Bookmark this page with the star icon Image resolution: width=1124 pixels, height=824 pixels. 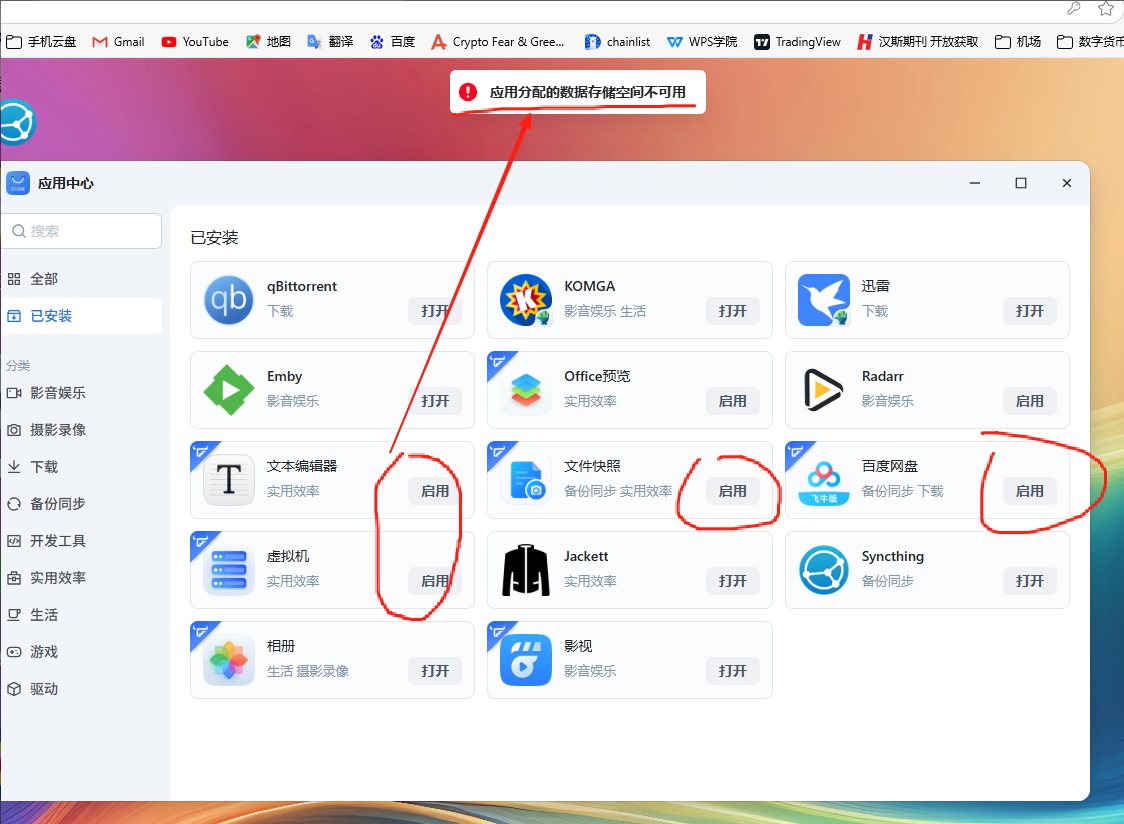pos(1105,9)
